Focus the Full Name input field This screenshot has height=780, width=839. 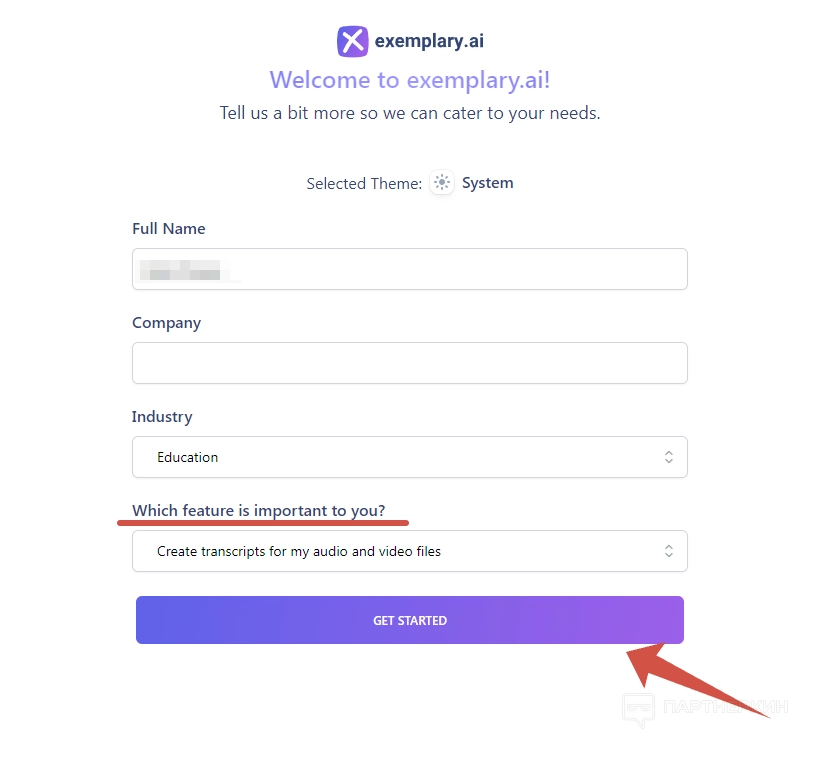pos(409,269)
